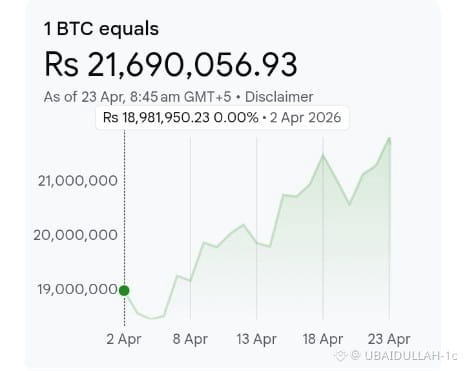Click the 0.00% change in tooltip
This screenshot has height=371, width=465.
tap(236, 118)
